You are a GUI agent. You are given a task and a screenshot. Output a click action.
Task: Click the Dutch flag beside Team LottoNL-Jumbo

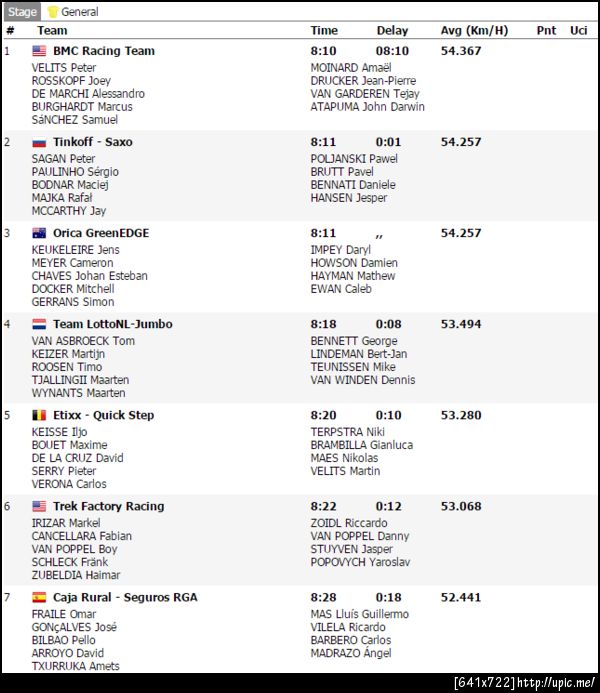(x=39, y=324)
